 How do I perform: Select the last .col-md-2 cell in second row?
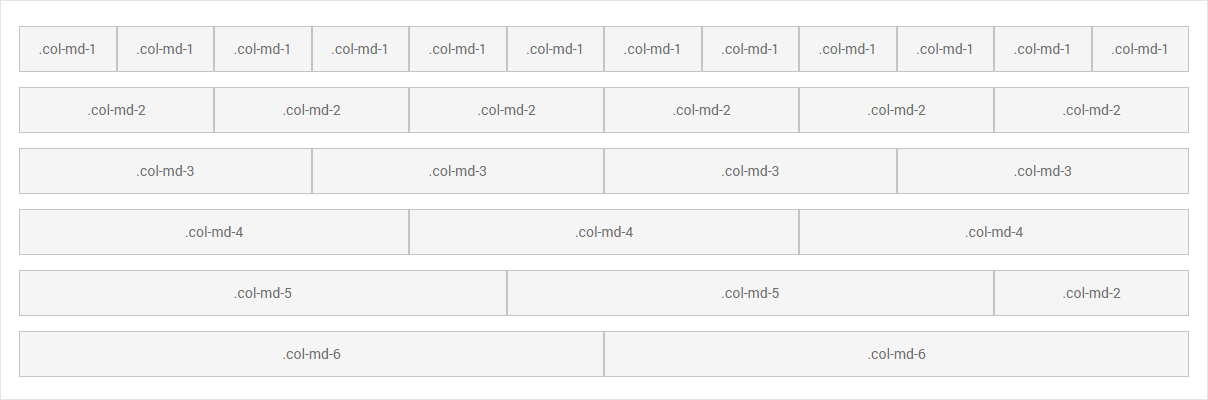coord(1091,110)
